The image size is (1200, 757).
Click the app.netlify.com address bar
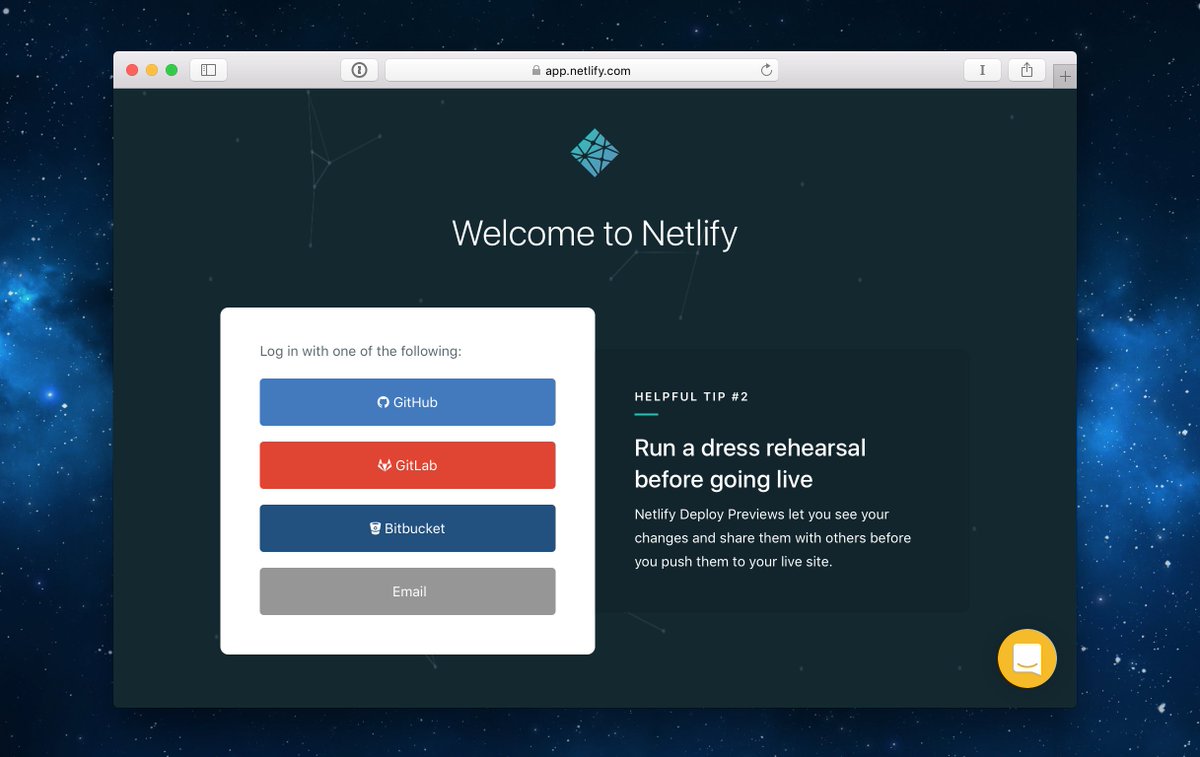[x=581, y=70]
